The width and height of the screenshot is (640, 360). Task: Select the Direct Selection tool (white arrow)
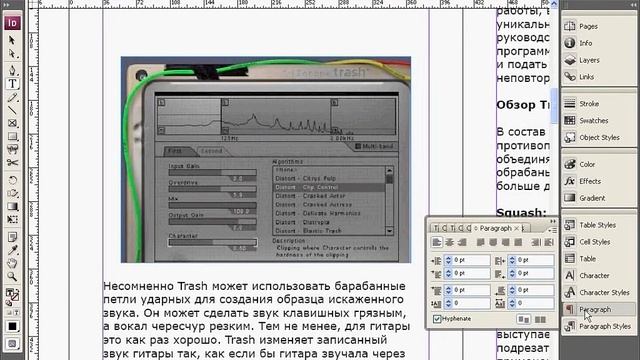(x=12, y=54)
